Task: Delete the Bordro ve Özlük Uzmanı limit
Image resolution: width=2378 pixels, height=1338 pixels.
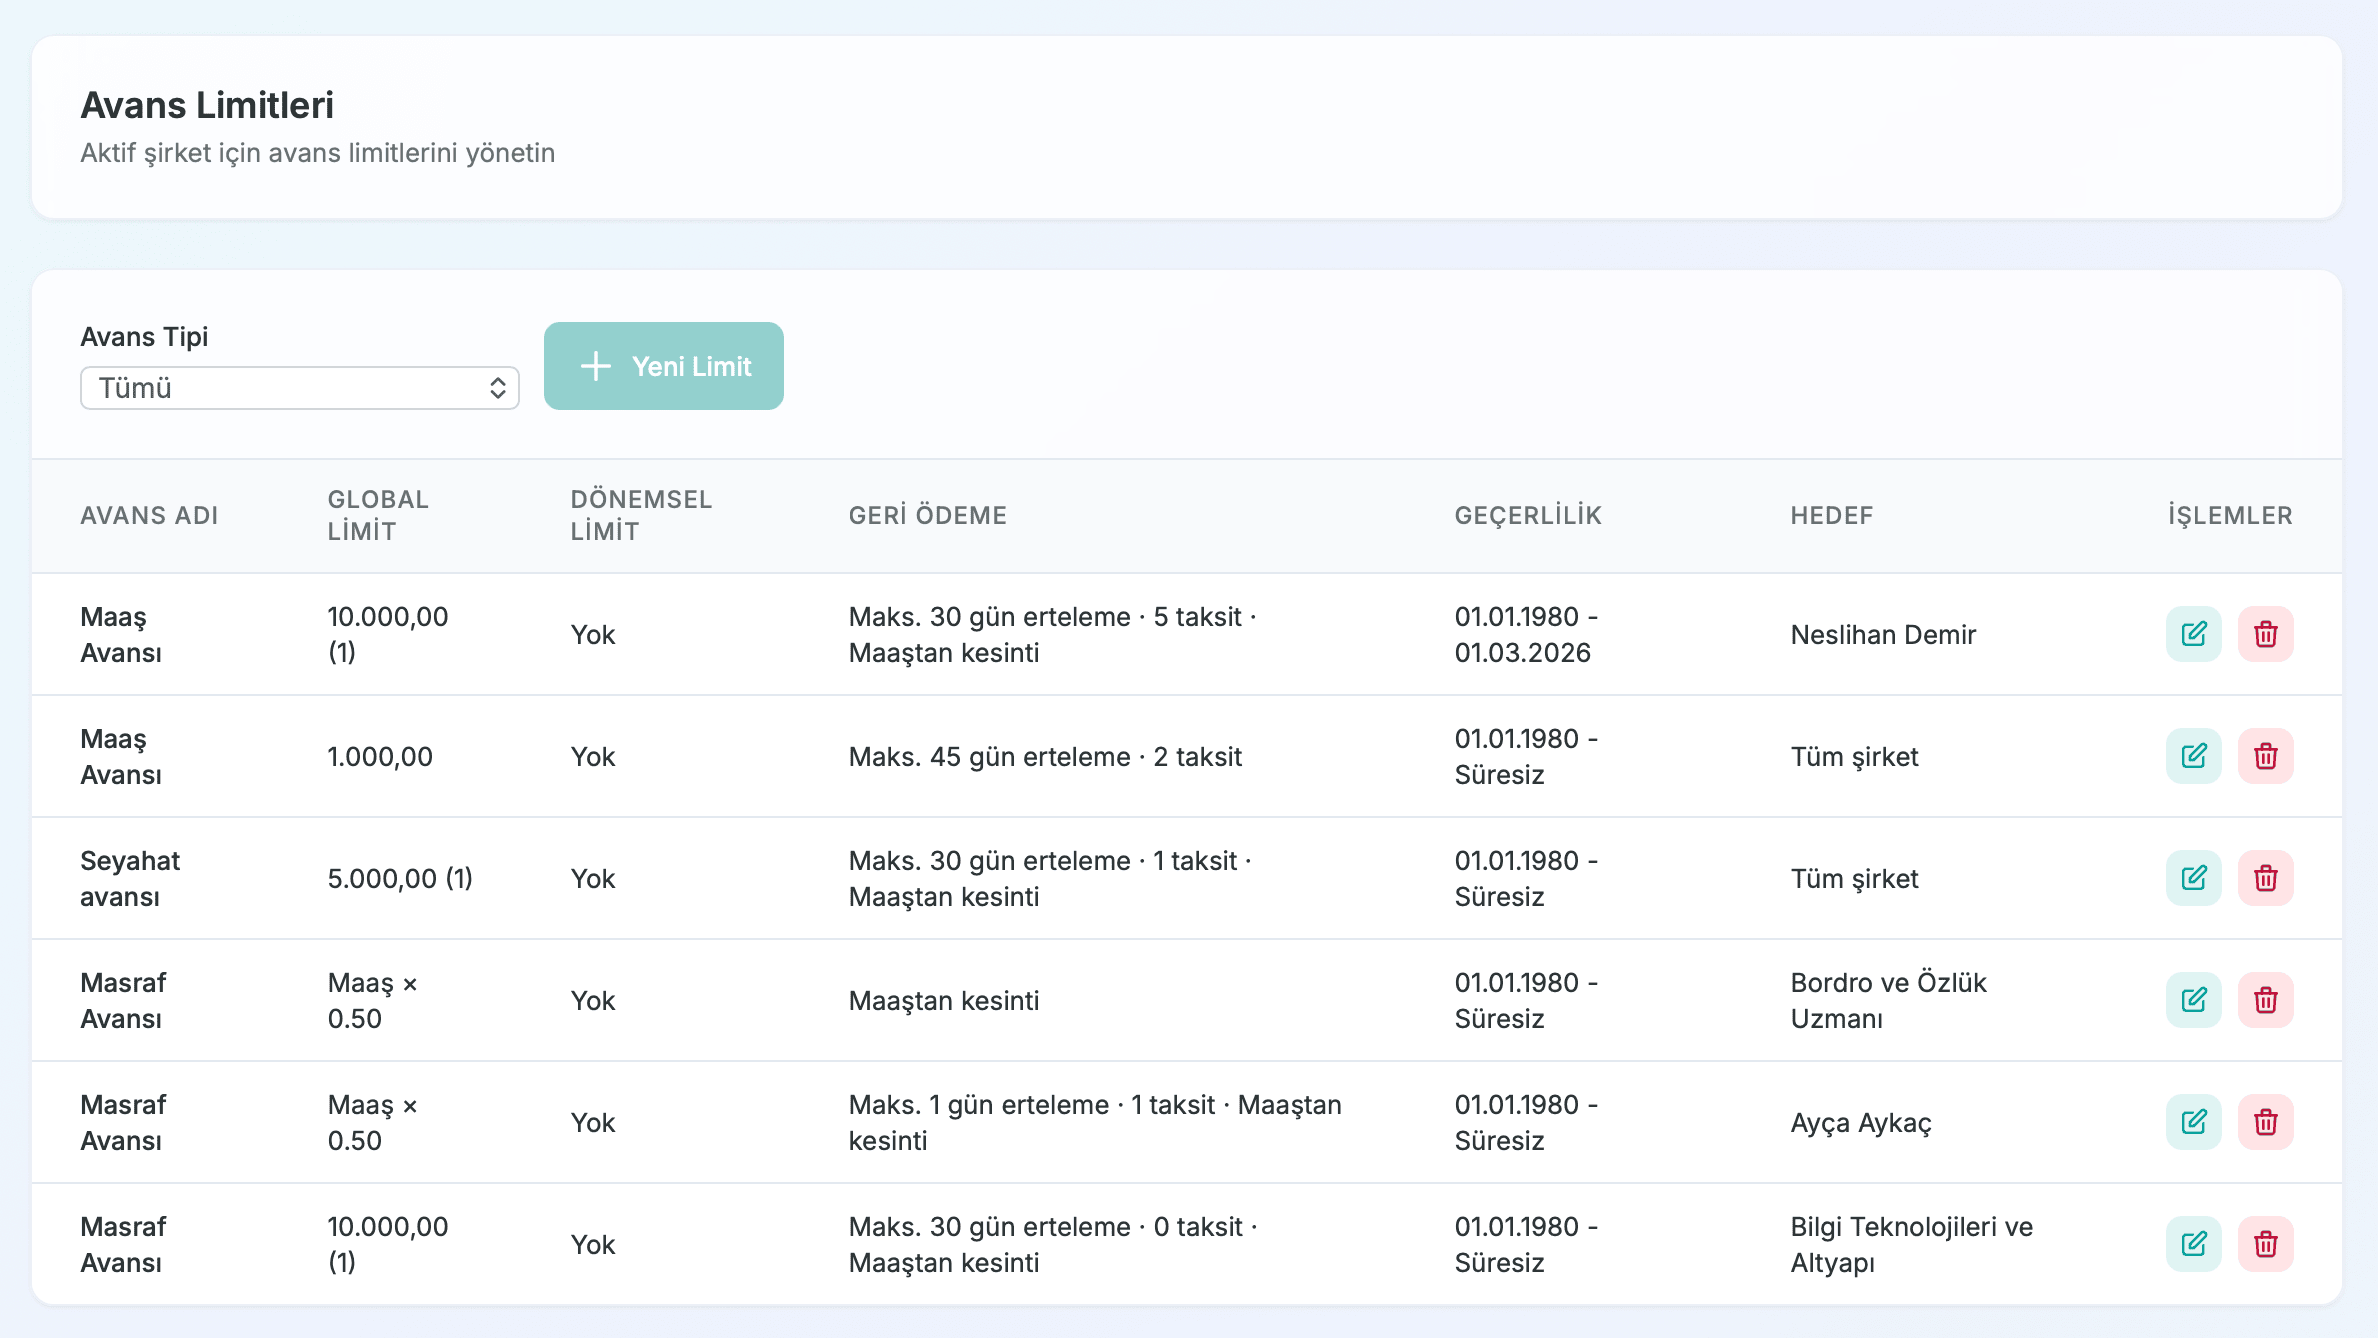Action: pos(2265,1000)
